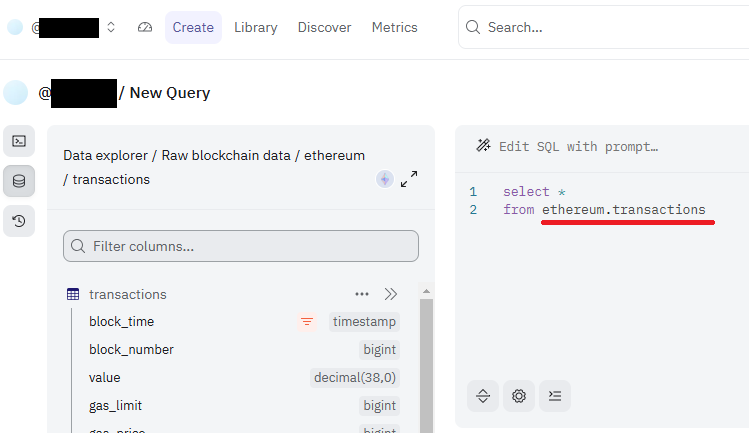Image resolution: width=749 pixels, height=433 pixels.
Task: Click the transactions table icon
Action: (x=73, y=294)
